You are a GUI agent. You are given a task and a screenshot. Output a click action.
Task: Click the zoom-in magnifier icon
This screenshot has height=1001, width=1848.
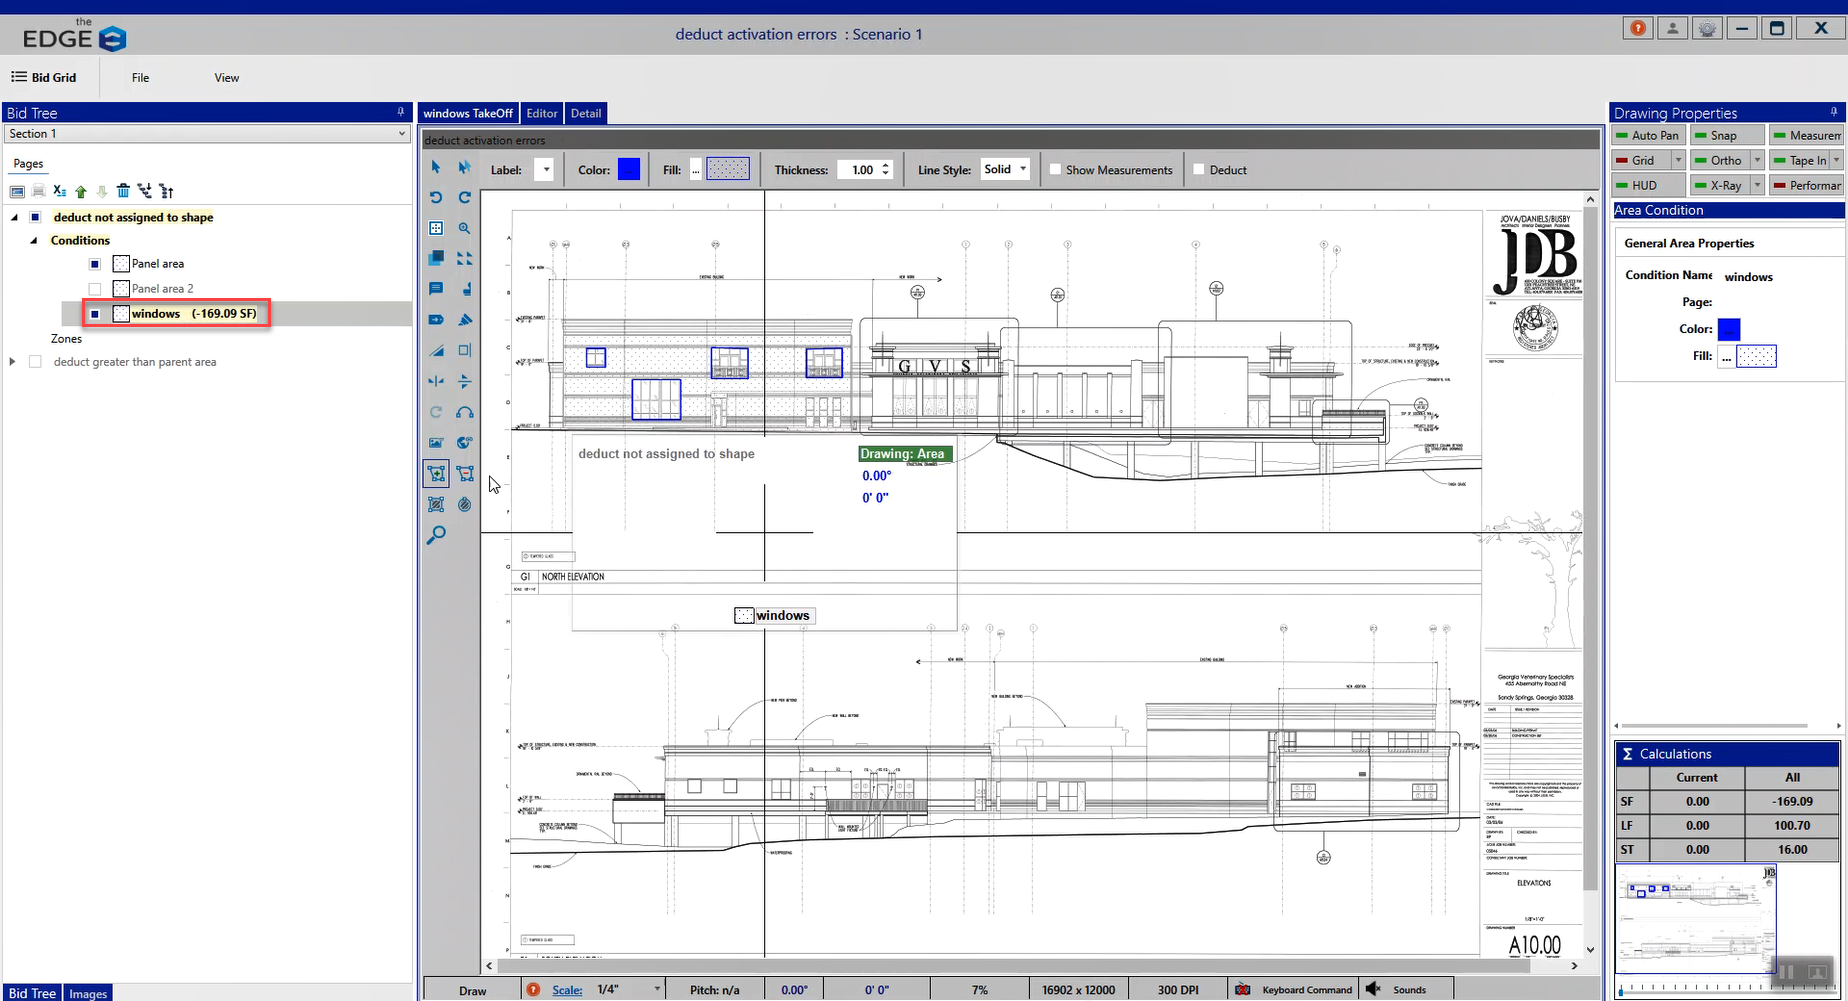465,228
